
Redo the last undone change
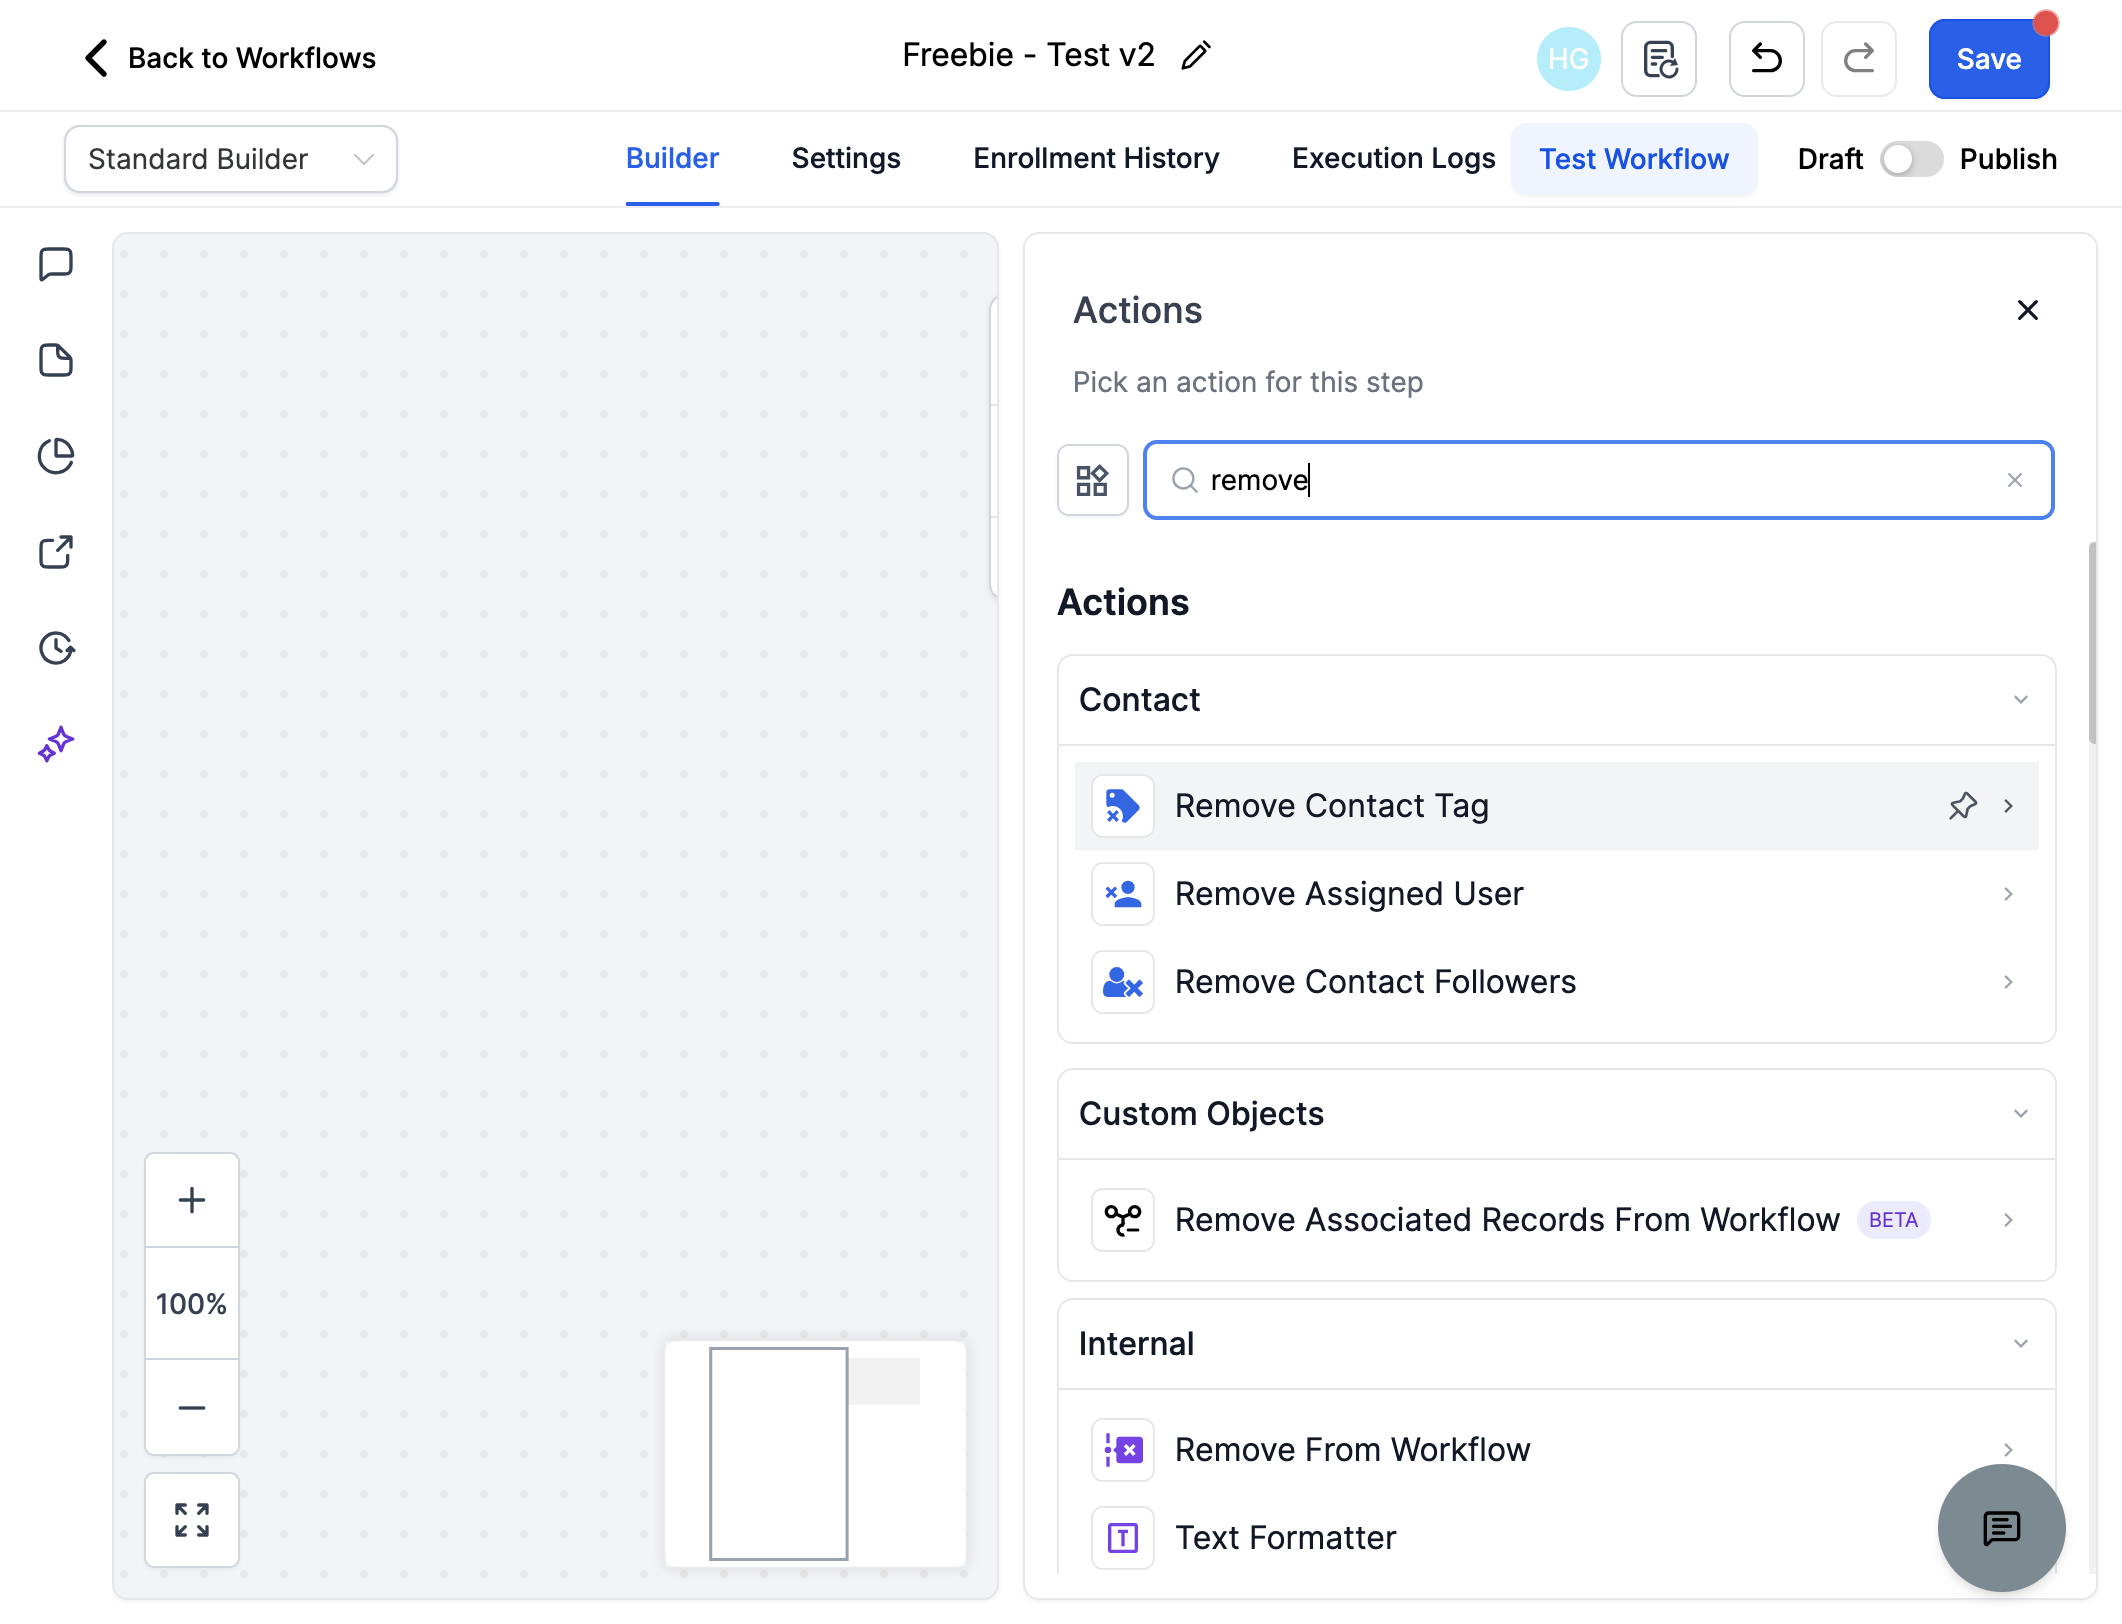(x=1859, y=59)
